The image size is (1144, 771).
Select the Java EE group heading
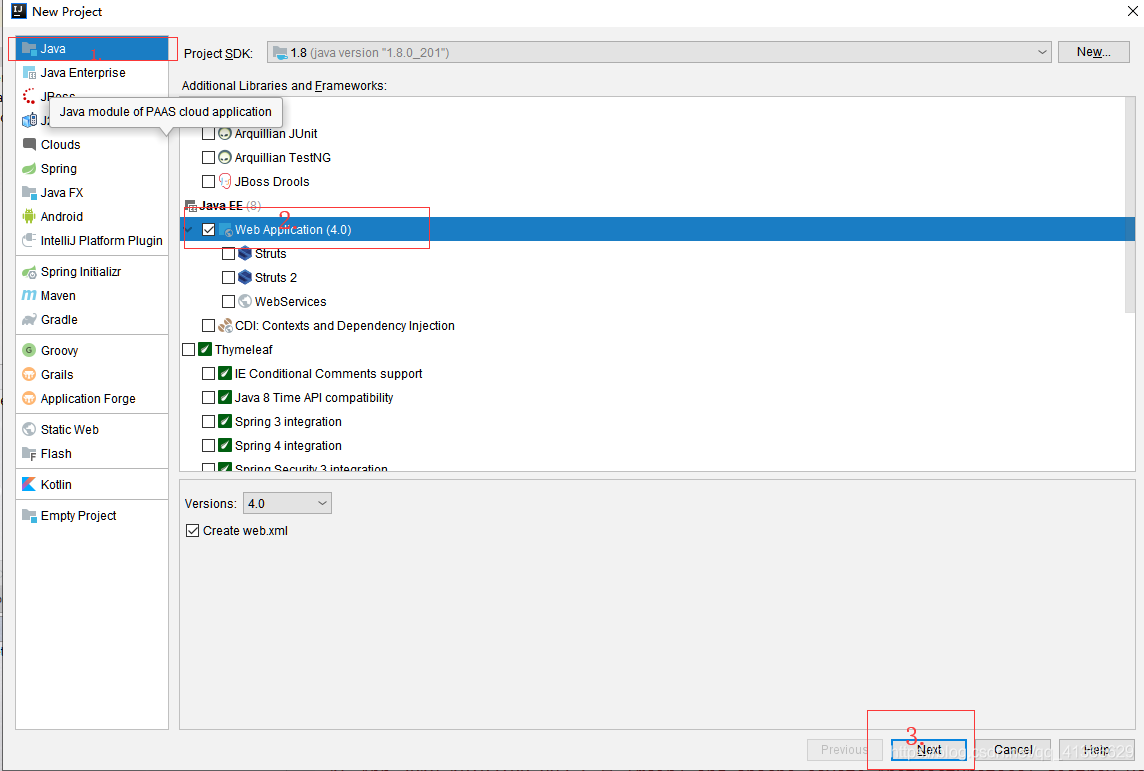(221, 206)
